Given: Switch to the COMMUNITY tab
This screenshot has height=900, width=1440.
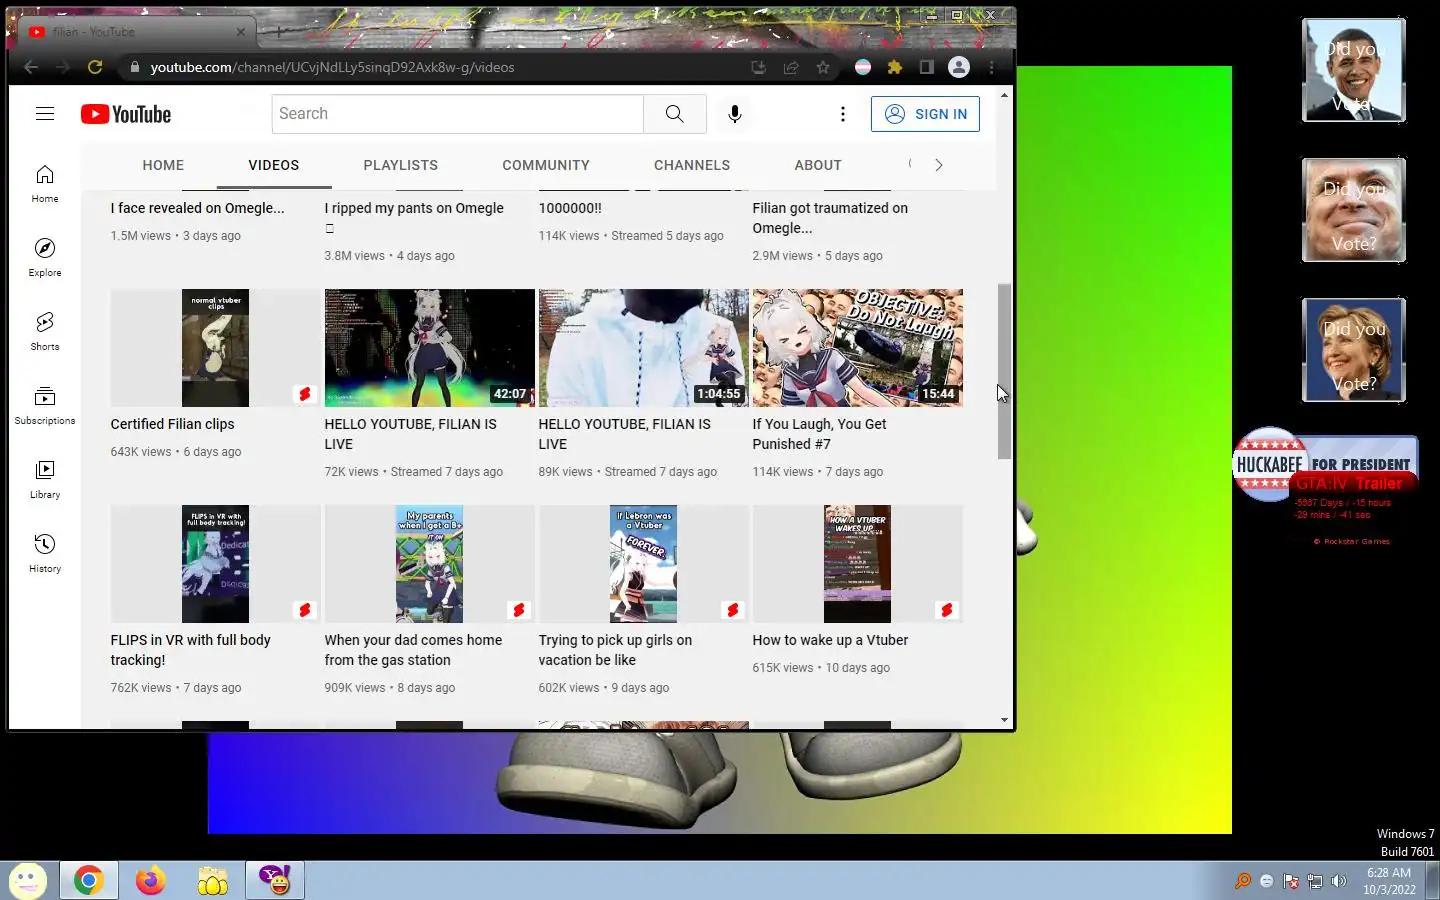Looking at the screenshot, I should 546,165.
